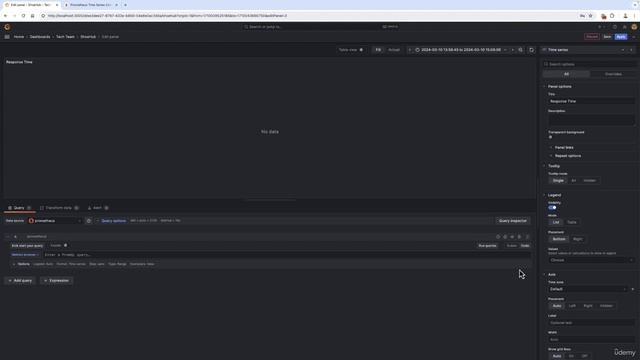Image resolution: width=640 pixels, height=360 pixels.
Task: Toggle the Legend Visibility switch
Action: (x=552, y=207)
